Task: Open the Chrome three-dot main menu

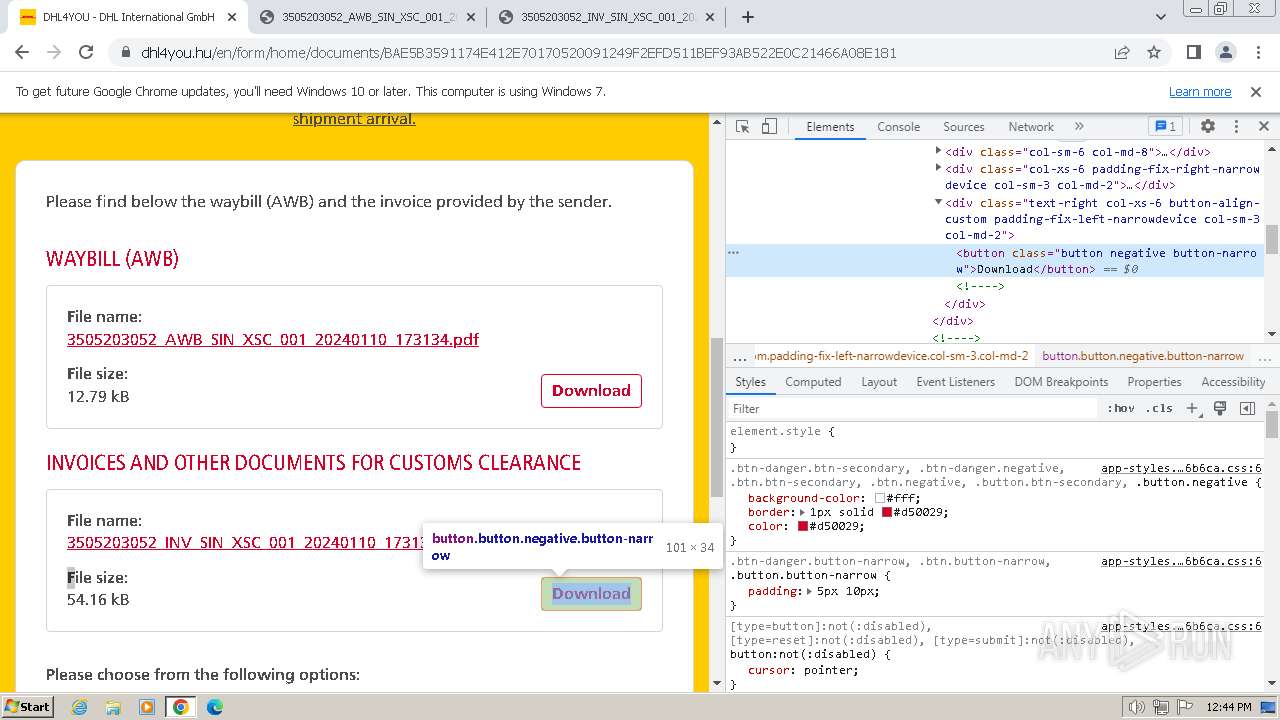Action: 1256,53
